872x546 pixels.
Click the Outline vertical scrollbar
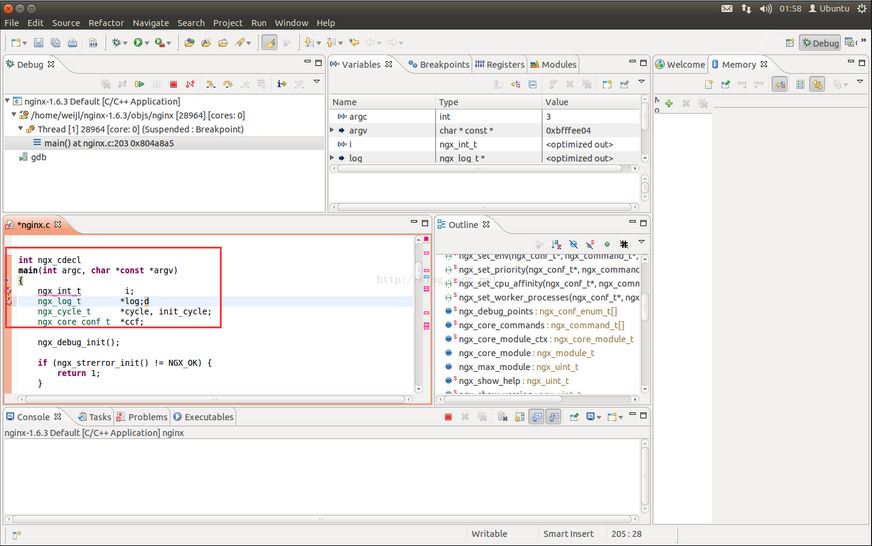coord(645,325)
